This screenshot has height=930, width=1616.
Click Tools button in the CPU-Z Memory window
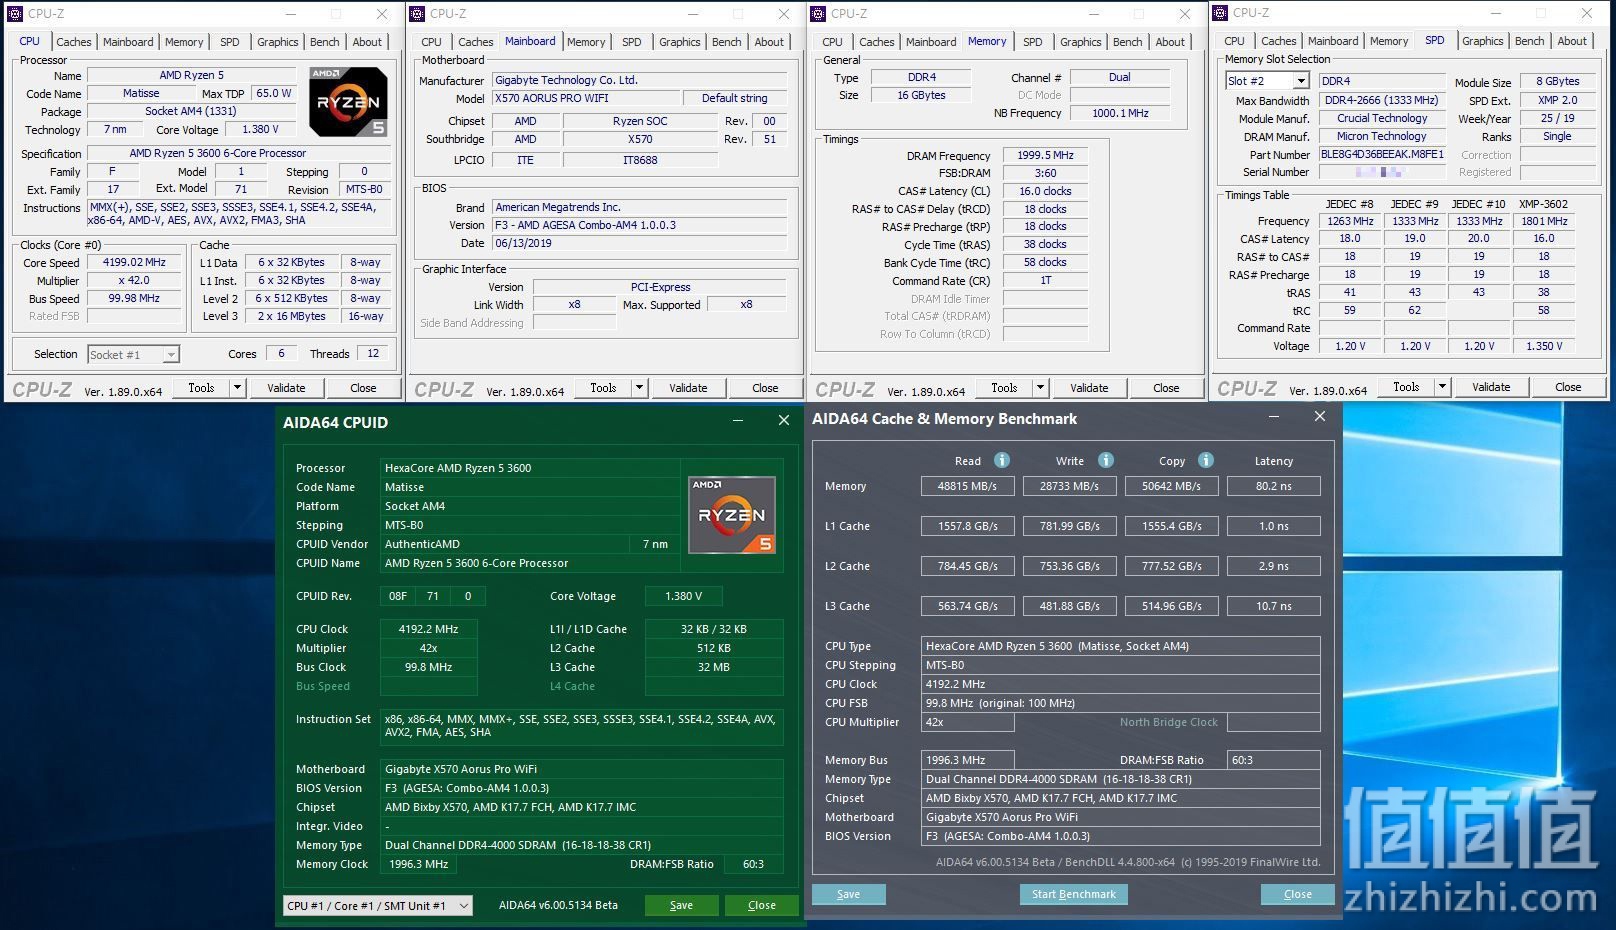1004,388
